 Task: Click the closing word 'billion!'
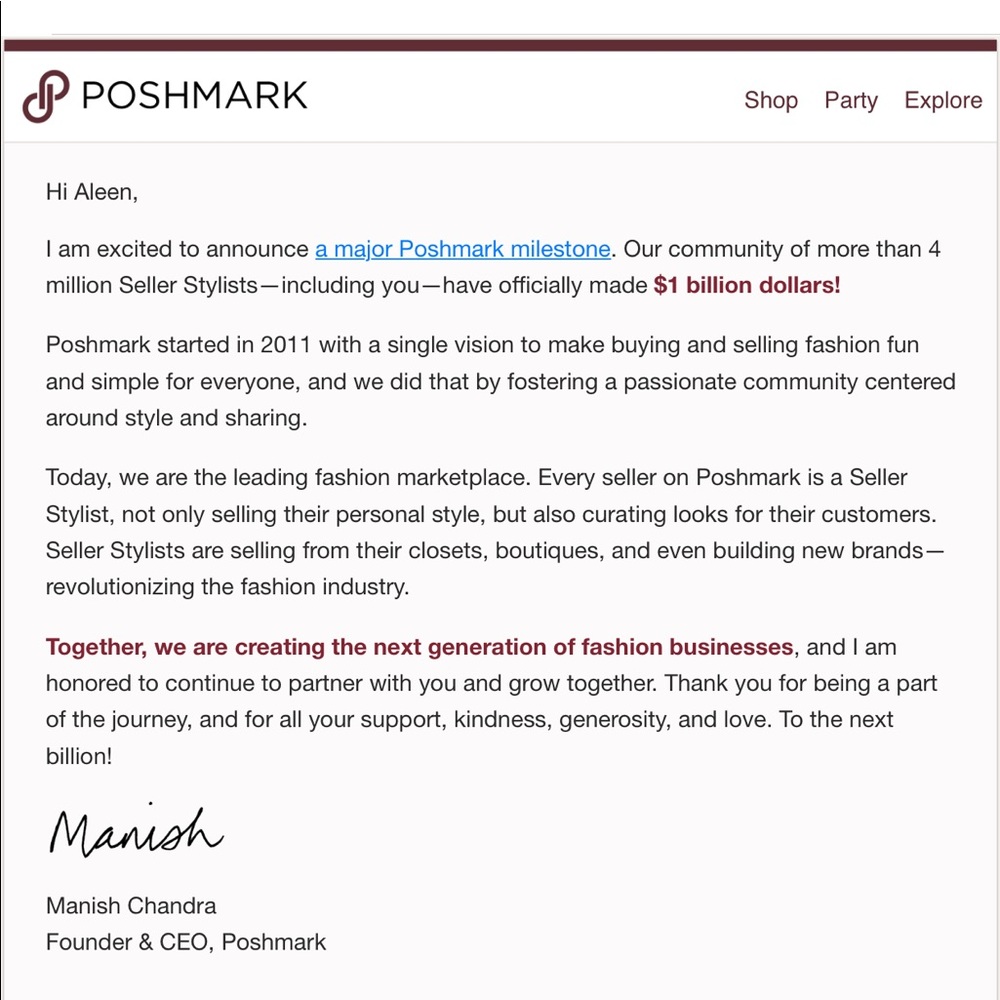pyautogui.click(x=79, y=756)
